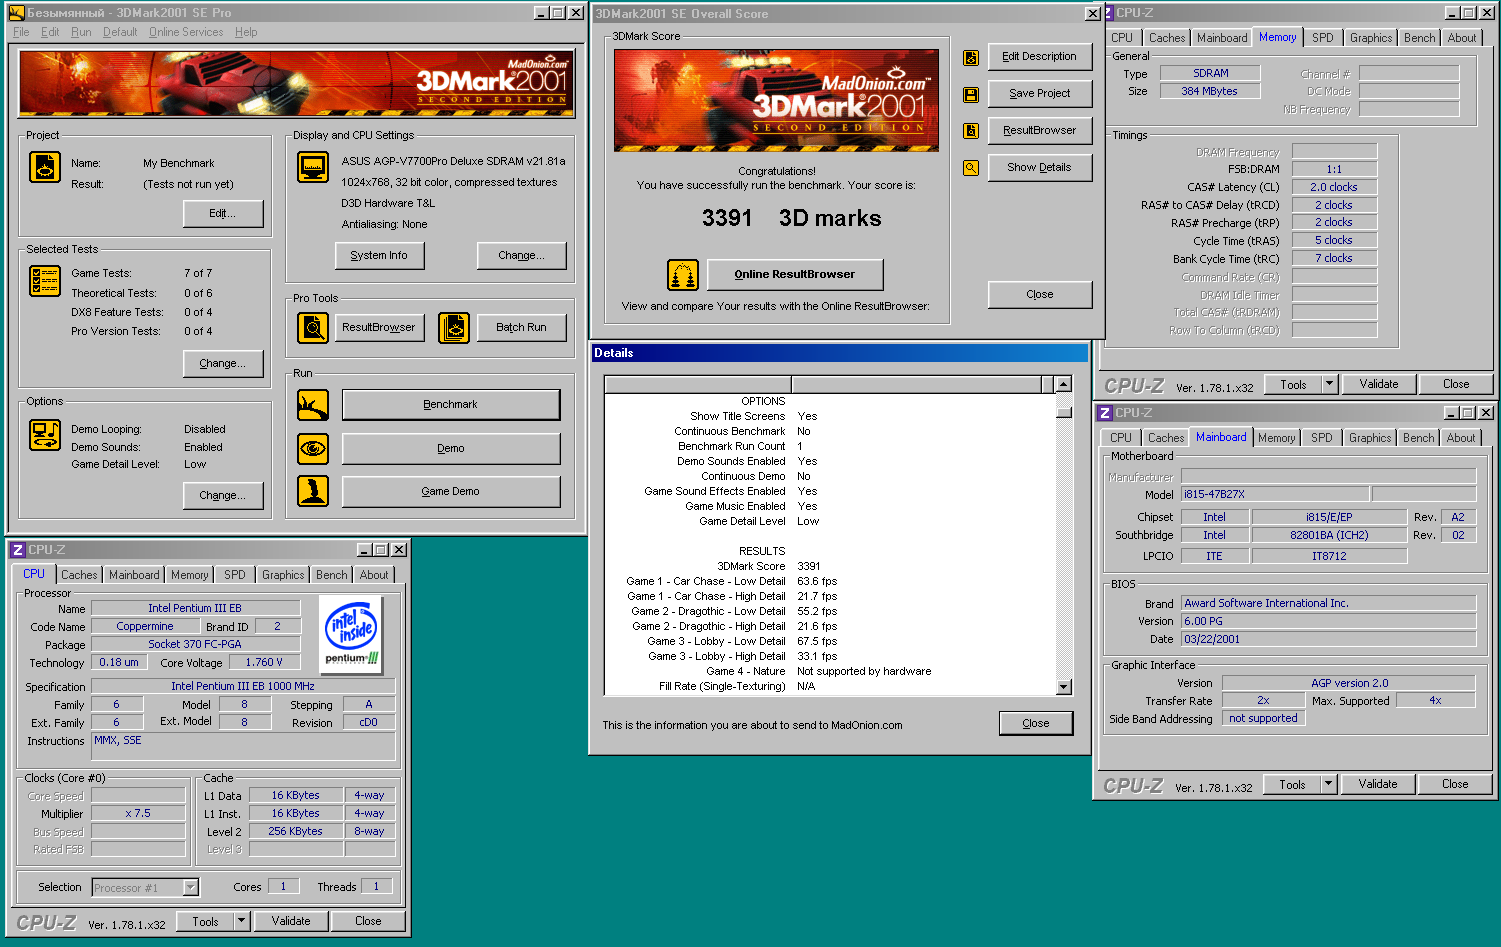1501x947 pixels.
Task: Click the 3DMark2001 banner in Overall Score
Action: (x=777, y=100)
